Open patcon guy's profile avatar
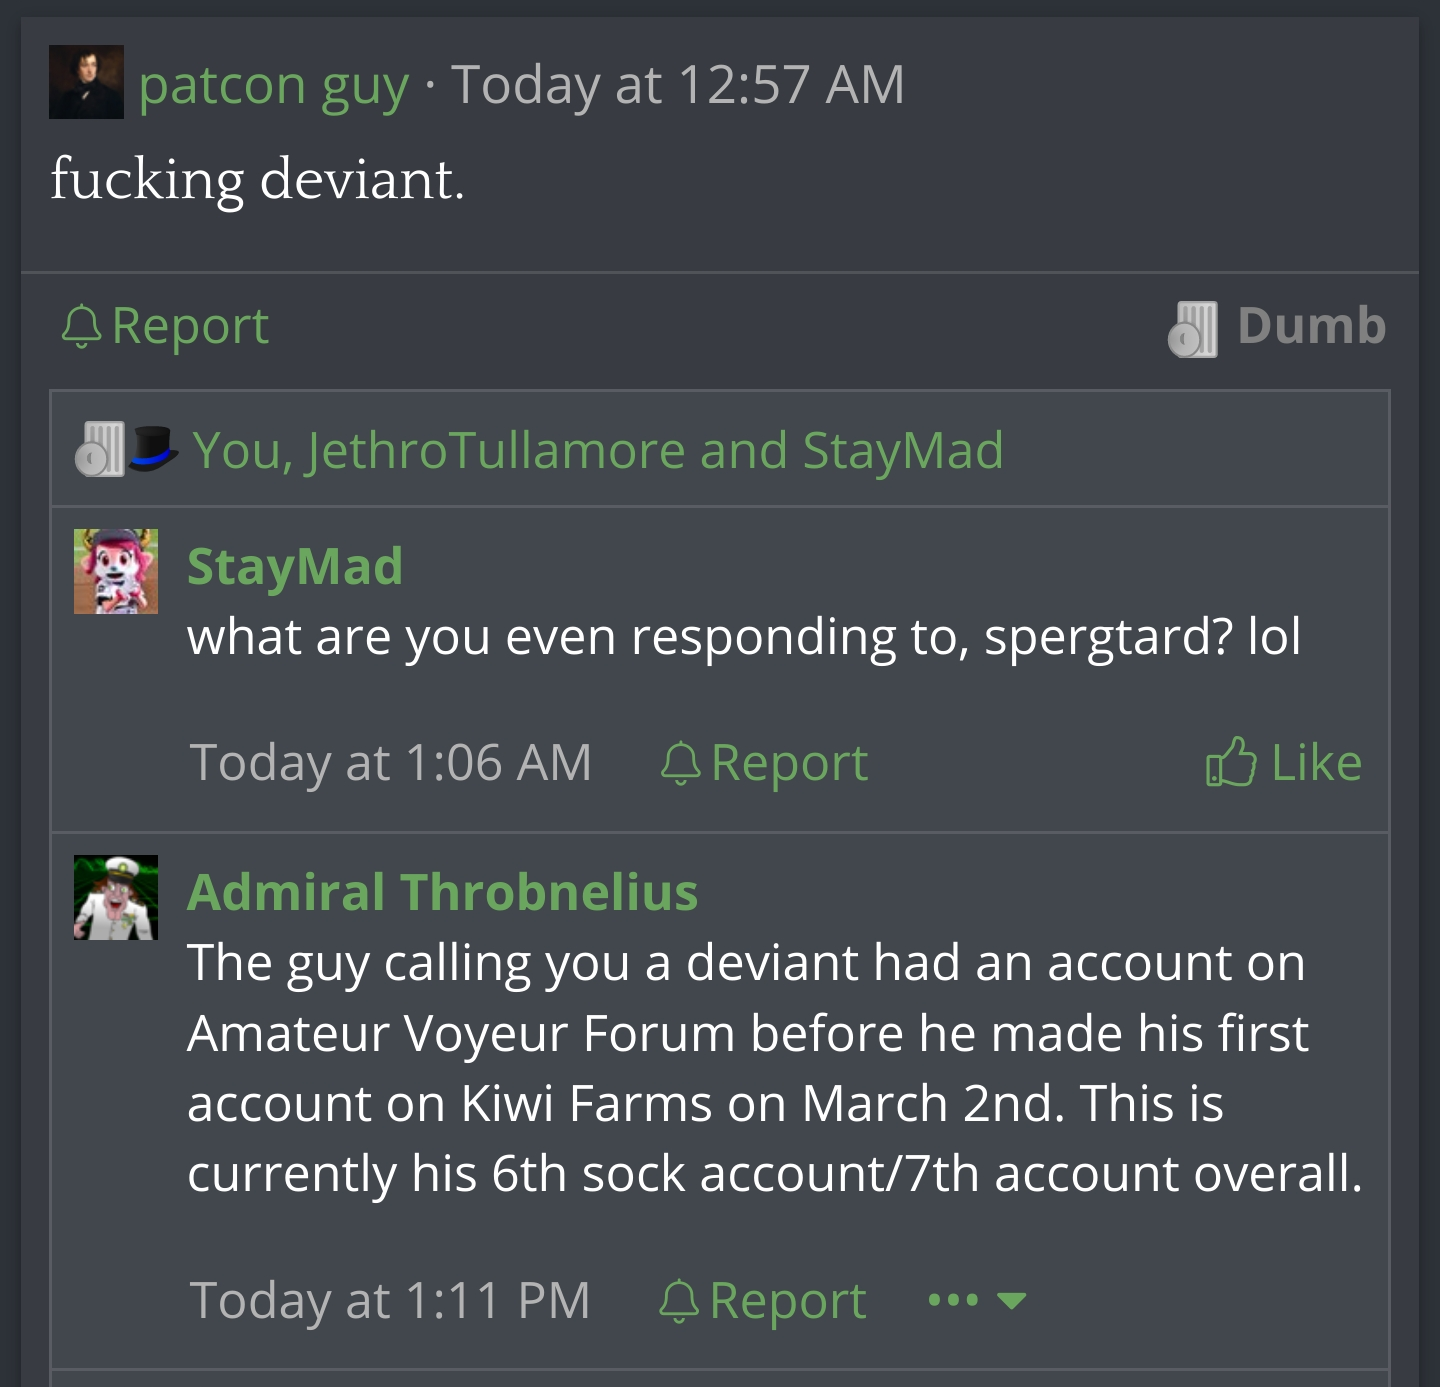 pyautogui.click(x=86, y=82)
